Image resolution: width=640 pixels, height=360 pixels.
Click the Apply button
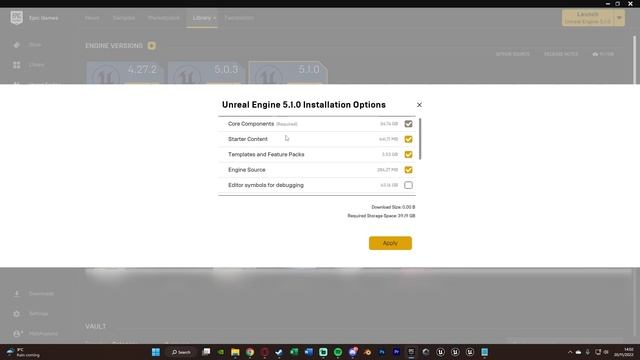[390, 243]
